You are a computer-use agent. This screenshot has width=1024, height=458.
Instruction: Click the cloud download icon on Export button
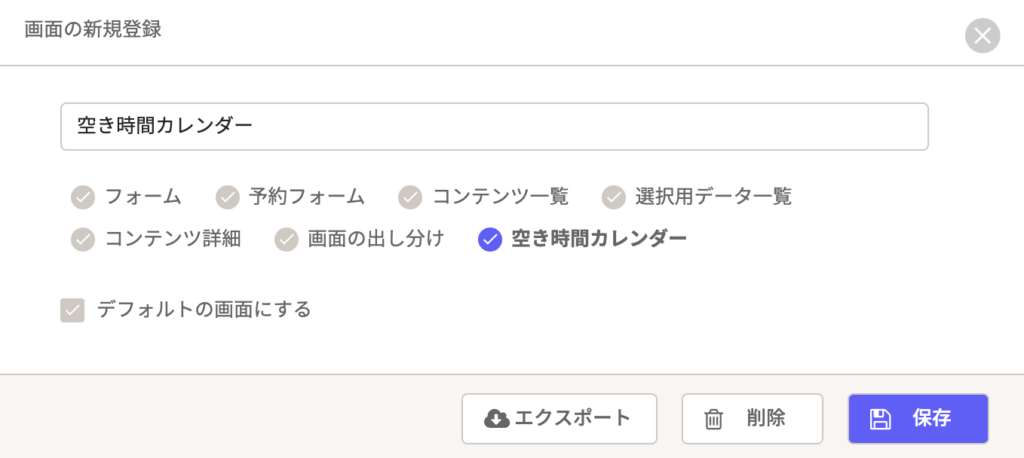pos(497,418)
